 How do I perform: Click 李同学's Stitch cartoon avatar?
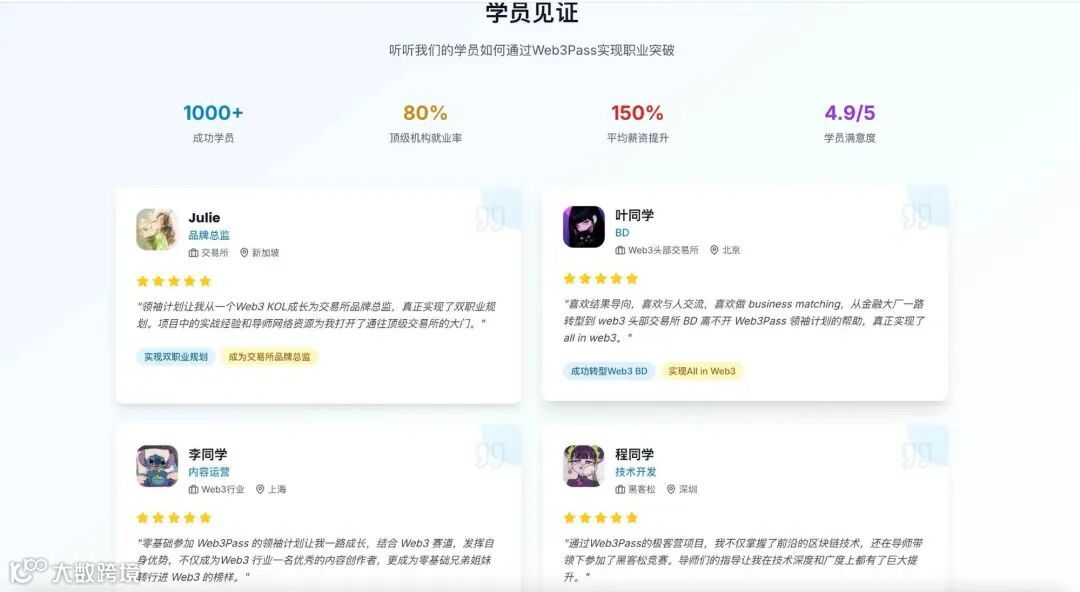pyautogui.click(x=157, y=466)
